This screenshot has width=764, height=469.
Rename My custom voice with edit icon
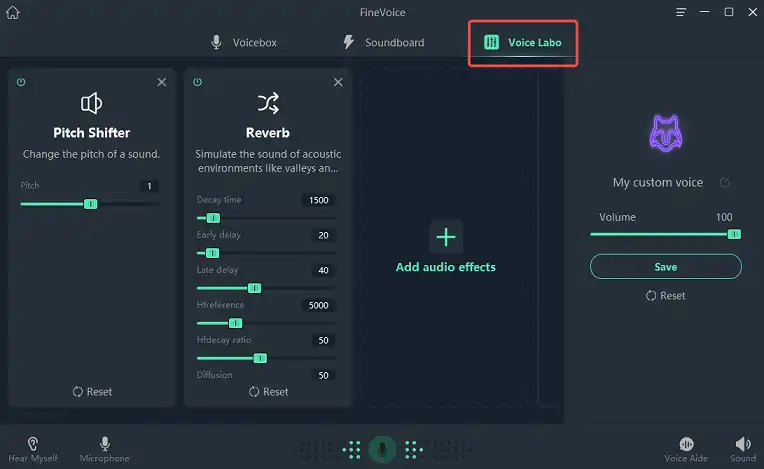(725, 182)
